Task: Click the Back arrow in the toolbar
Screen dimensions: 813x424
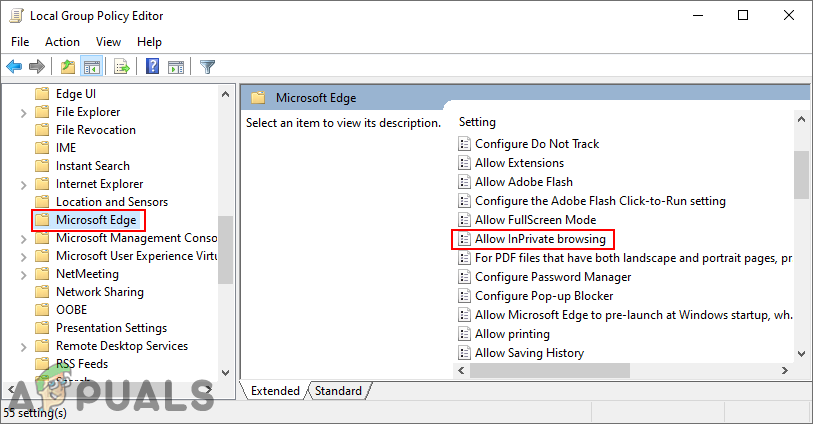Action: coord(14,67)
